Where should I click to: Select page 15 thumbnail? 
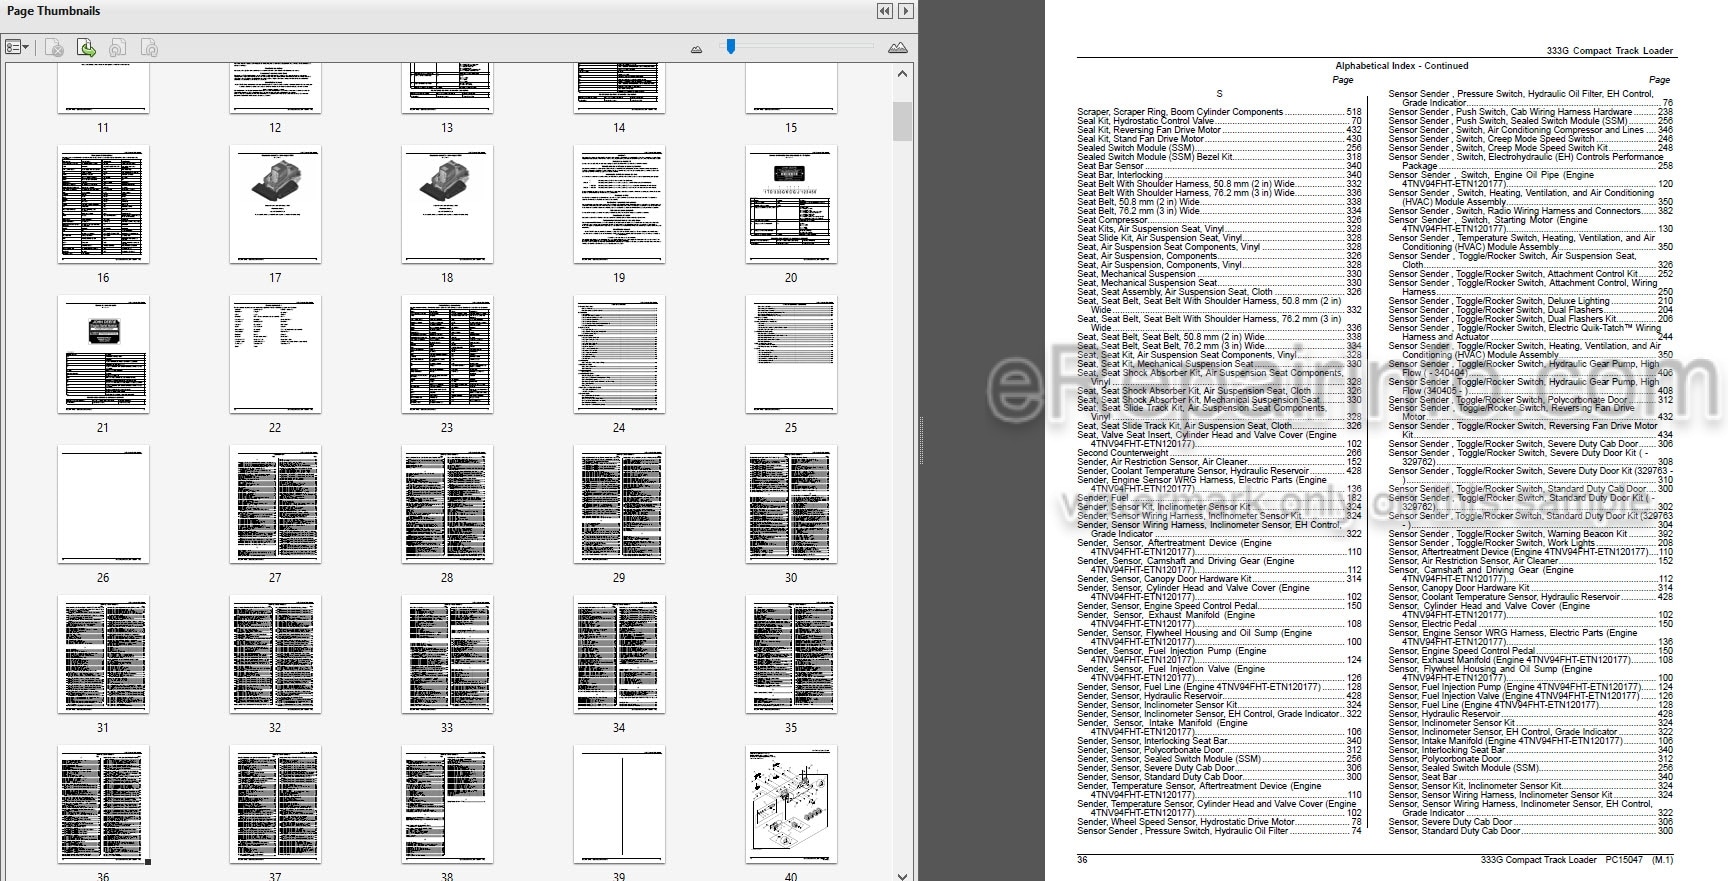(791, 88)
